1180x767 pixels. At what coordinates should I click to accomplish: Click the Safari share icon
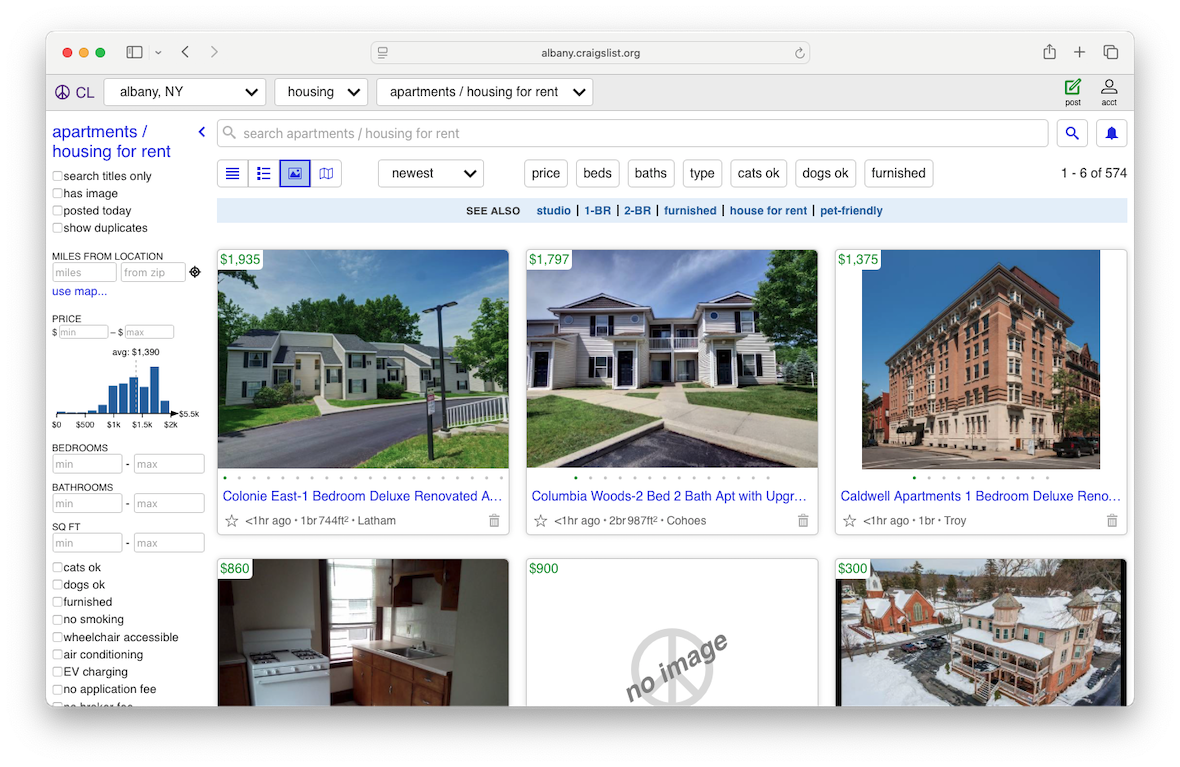pyautogui.click(x=1050, y=52)
